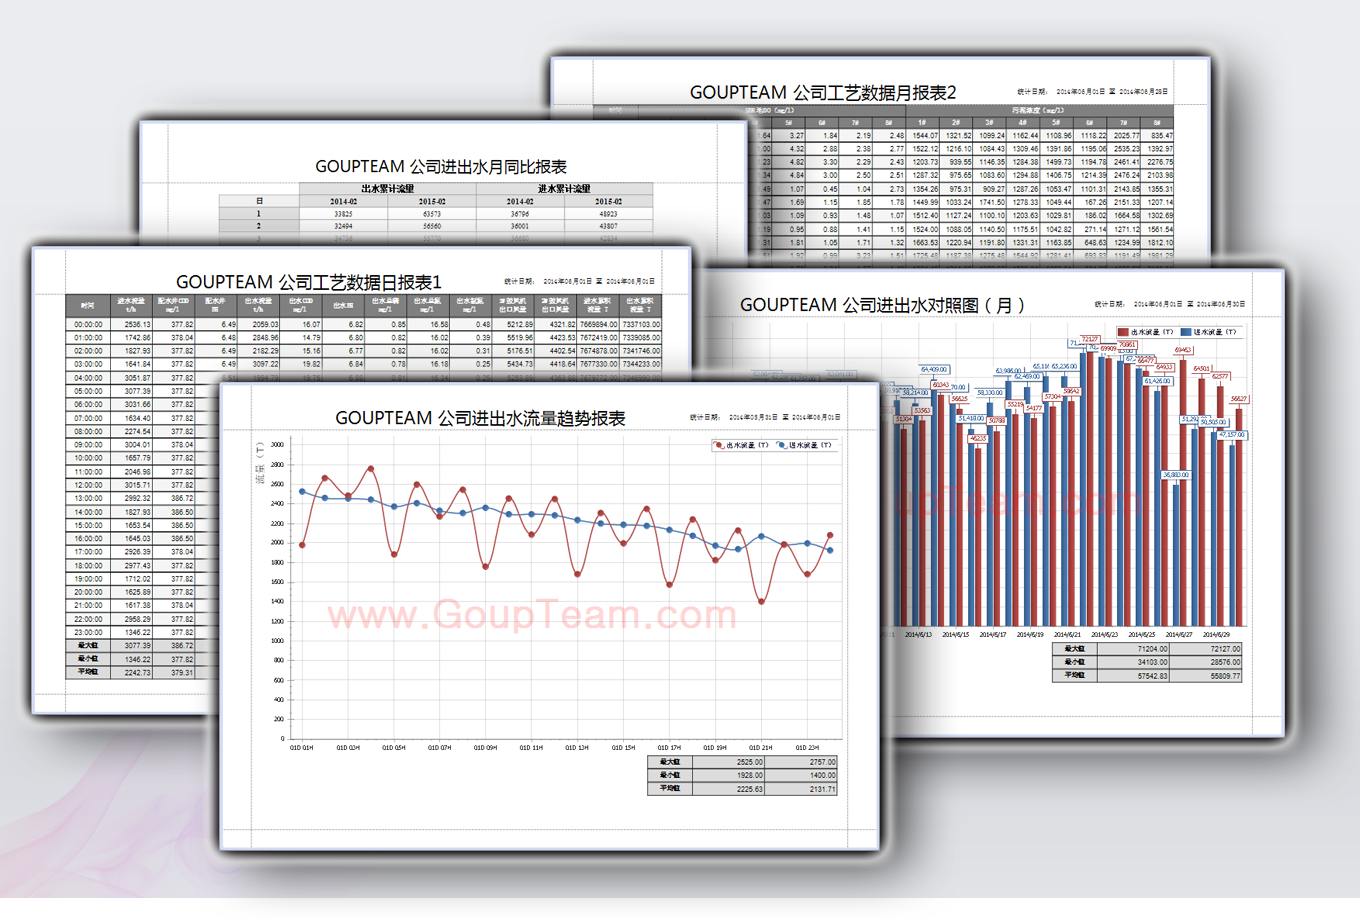Click value 3051.87 in daily report
This screenshot has width=1360, height=920.
[137, 378]
